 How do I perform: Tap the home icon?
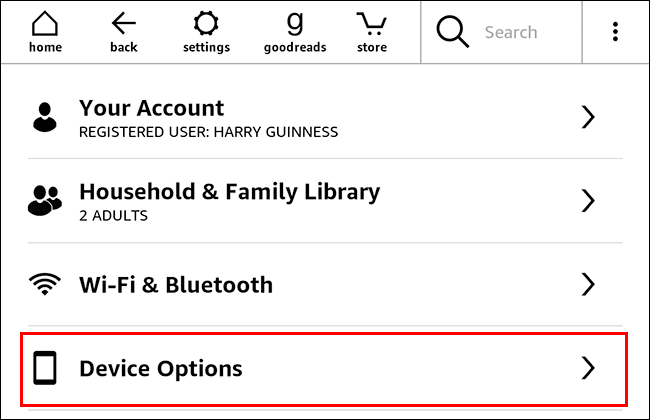(44, 24)
